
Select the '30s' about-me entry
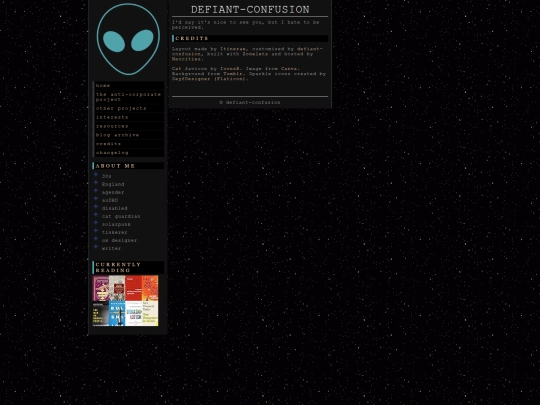tap(106, 176)
